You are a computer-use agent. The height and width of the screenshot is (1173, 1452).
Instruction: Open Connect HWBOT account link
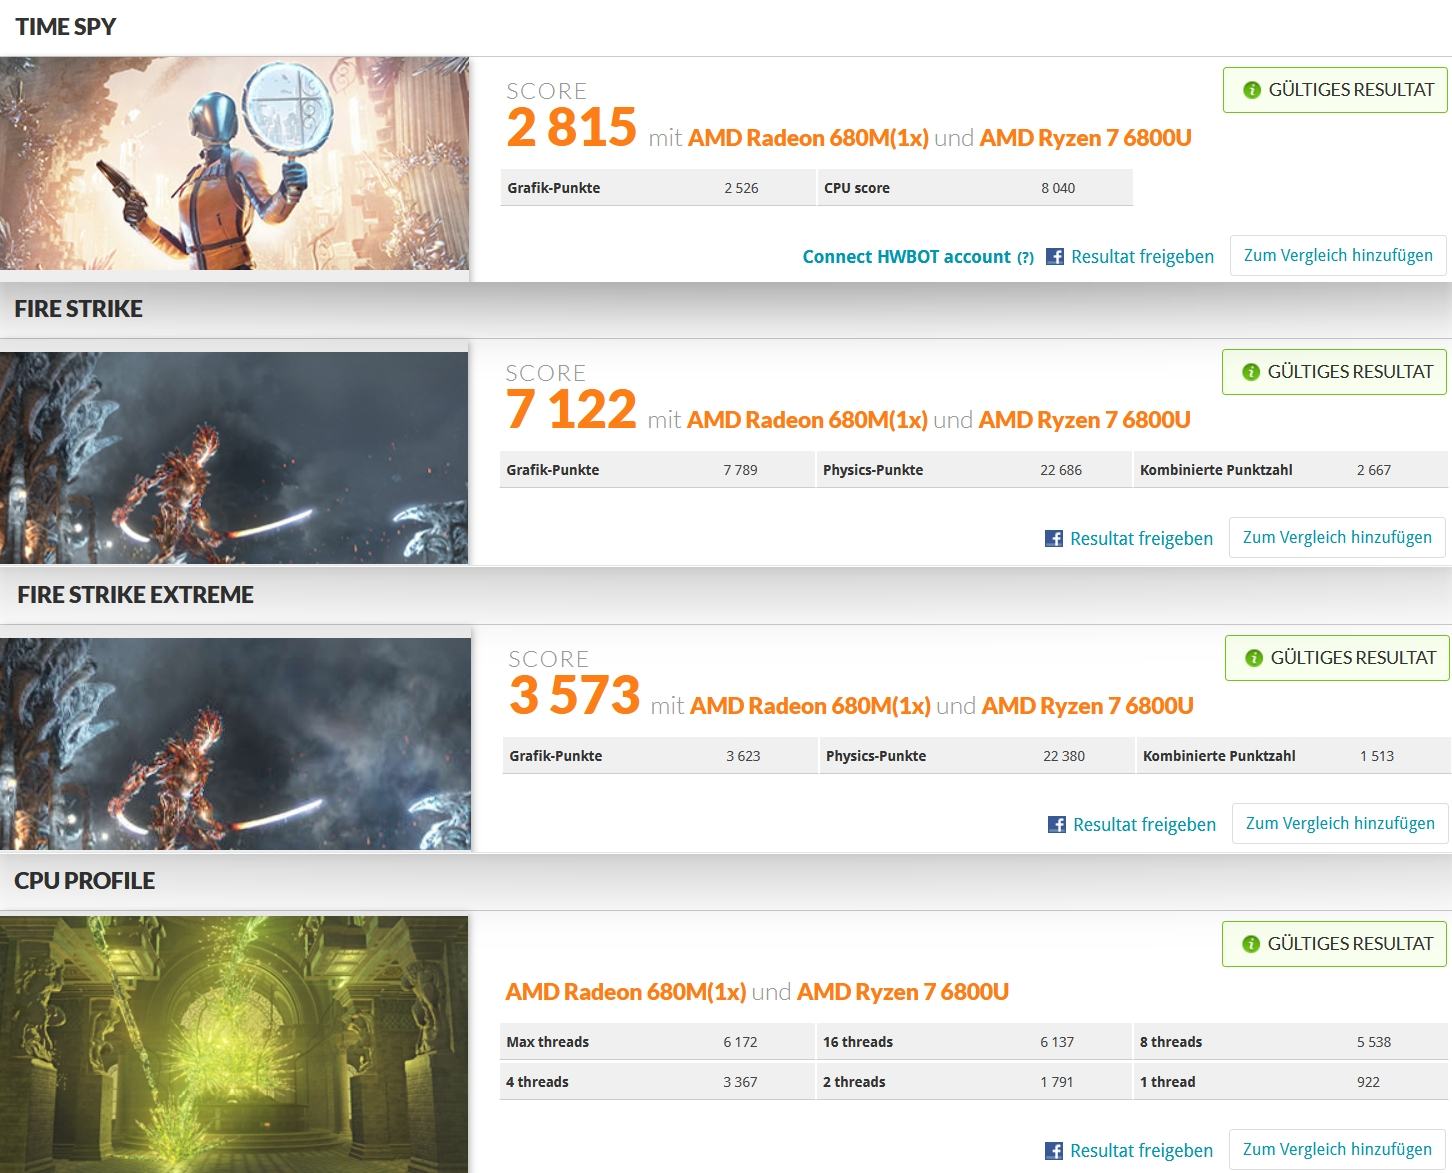tap(906, 257)
